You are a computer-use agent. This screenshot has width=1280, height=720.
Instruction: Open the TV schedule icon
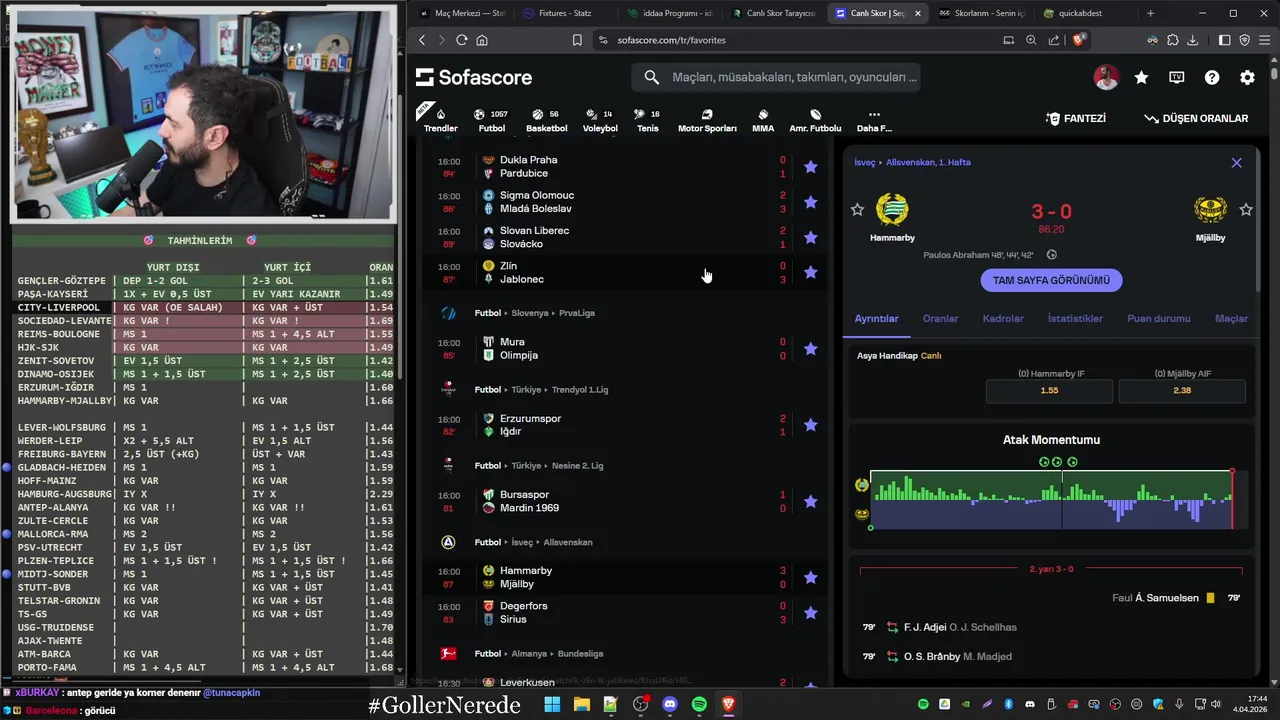coord(1177,77)
